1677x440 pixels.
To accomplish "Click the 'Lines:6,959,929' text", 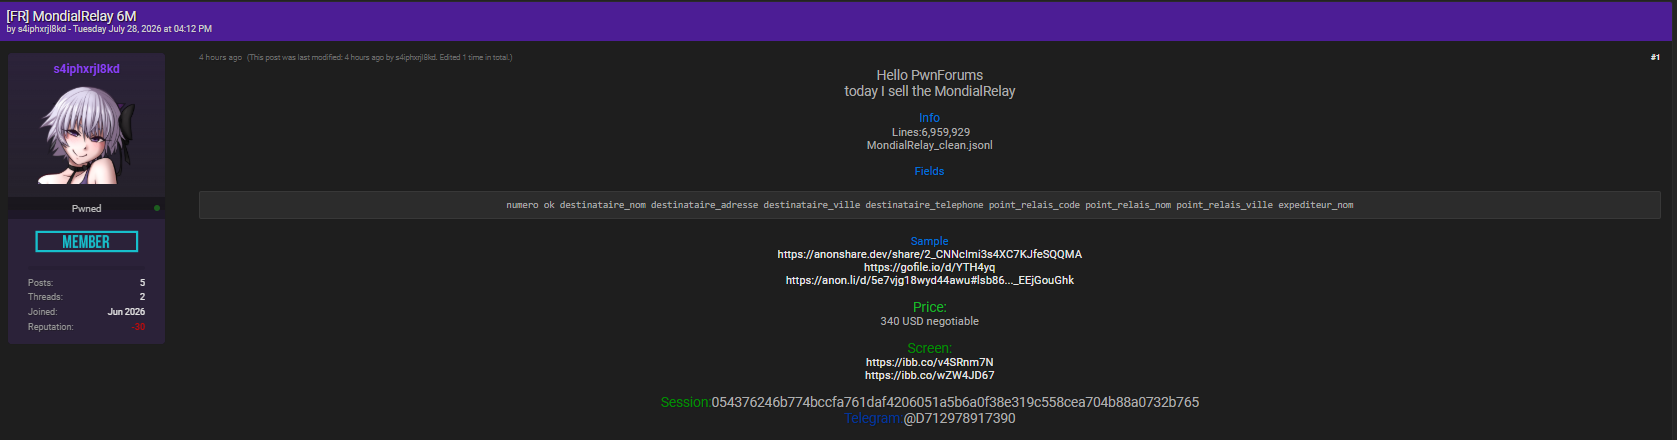I will pos(931,132).
